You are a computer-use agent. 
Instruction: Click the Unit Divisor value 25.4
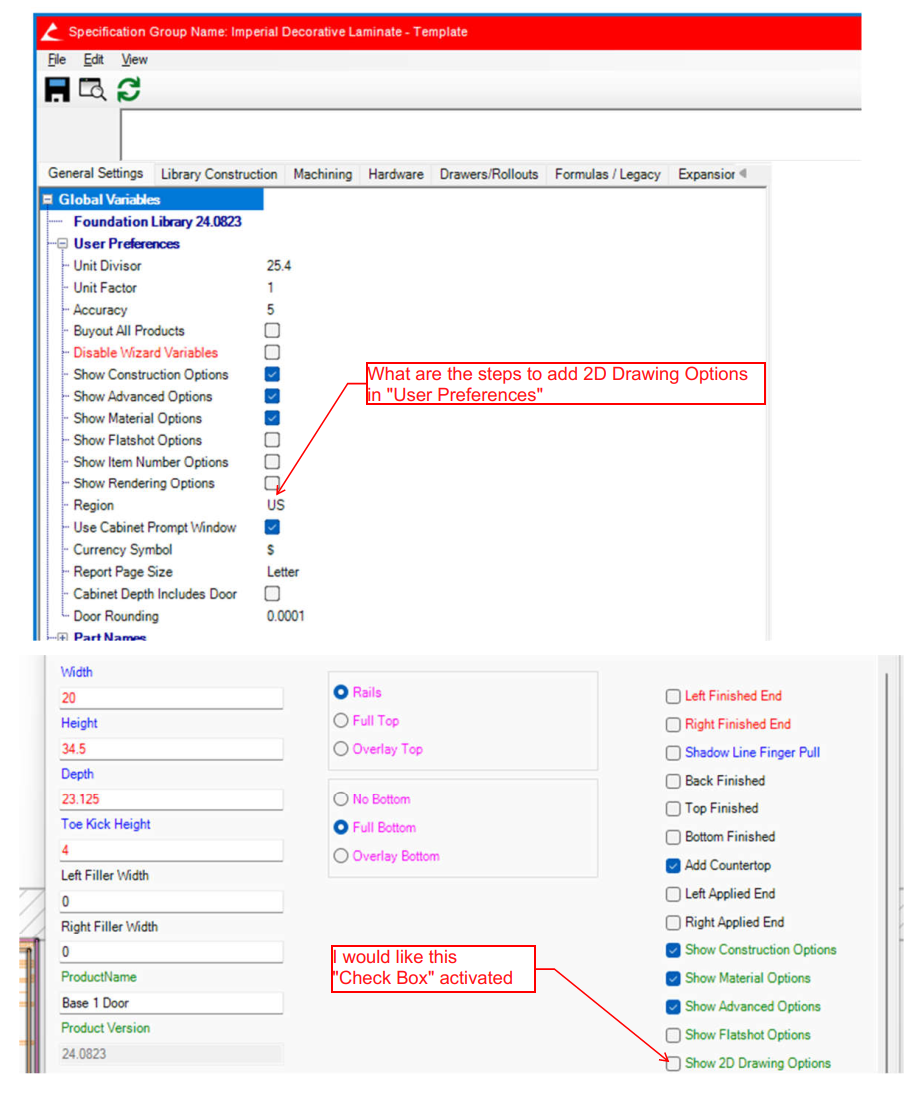click(279, 266)
